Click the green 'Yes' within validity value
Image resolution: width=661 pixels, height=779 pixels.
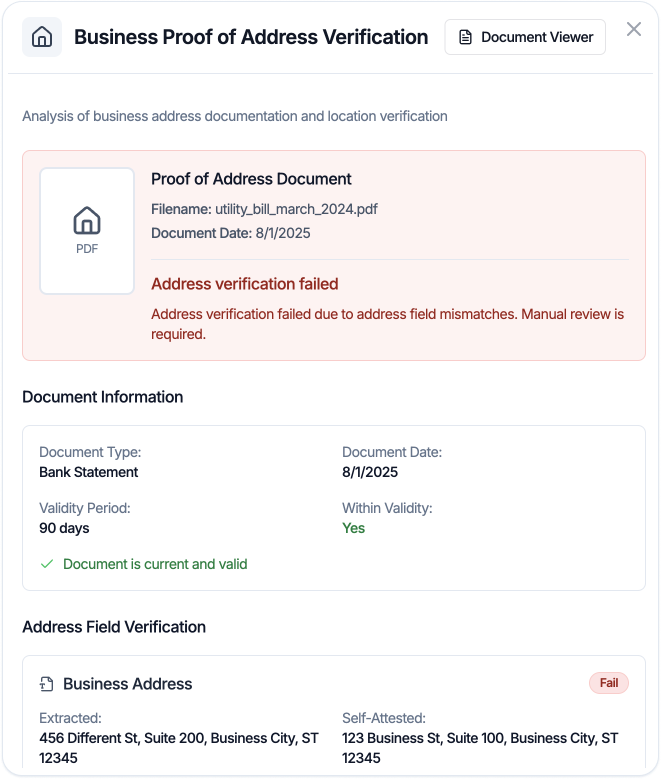[x=353, y=528]
